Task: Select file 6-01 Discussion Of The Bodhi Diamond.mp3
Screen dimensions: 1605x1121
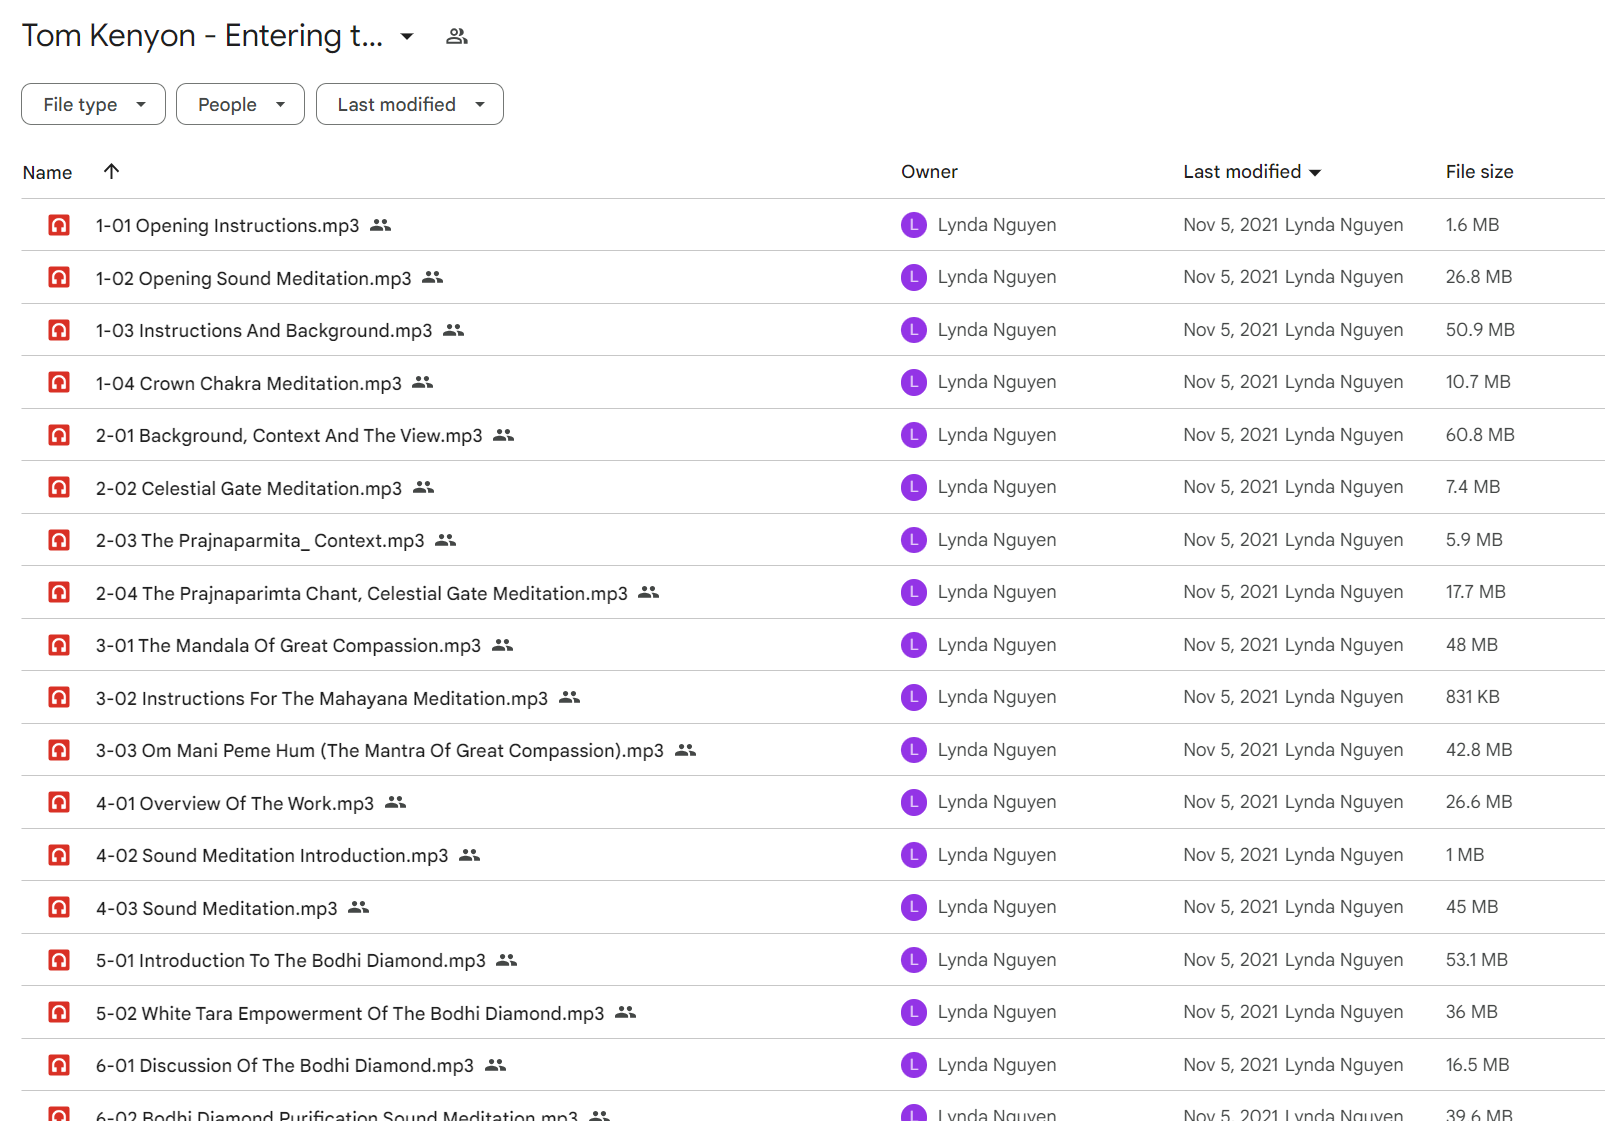Action: [812, 1065]
